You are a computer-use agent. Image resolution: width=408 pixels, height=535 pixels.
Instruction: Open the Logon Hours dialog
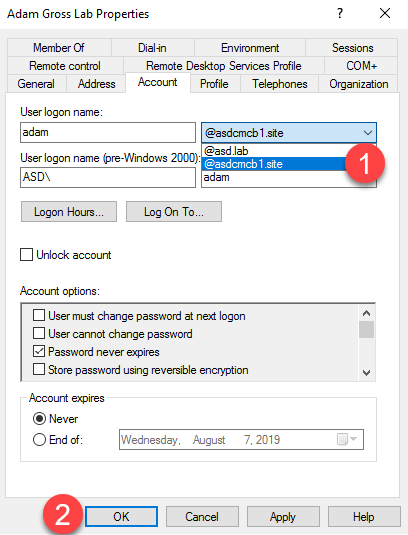(69, 212)
